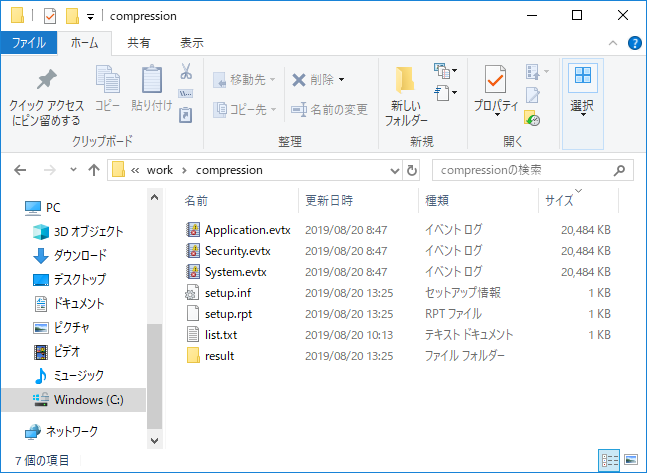Open Documents (ドキュメント) in sidebar
Viewport: 647px width, 473px height.
click(68, 303)
